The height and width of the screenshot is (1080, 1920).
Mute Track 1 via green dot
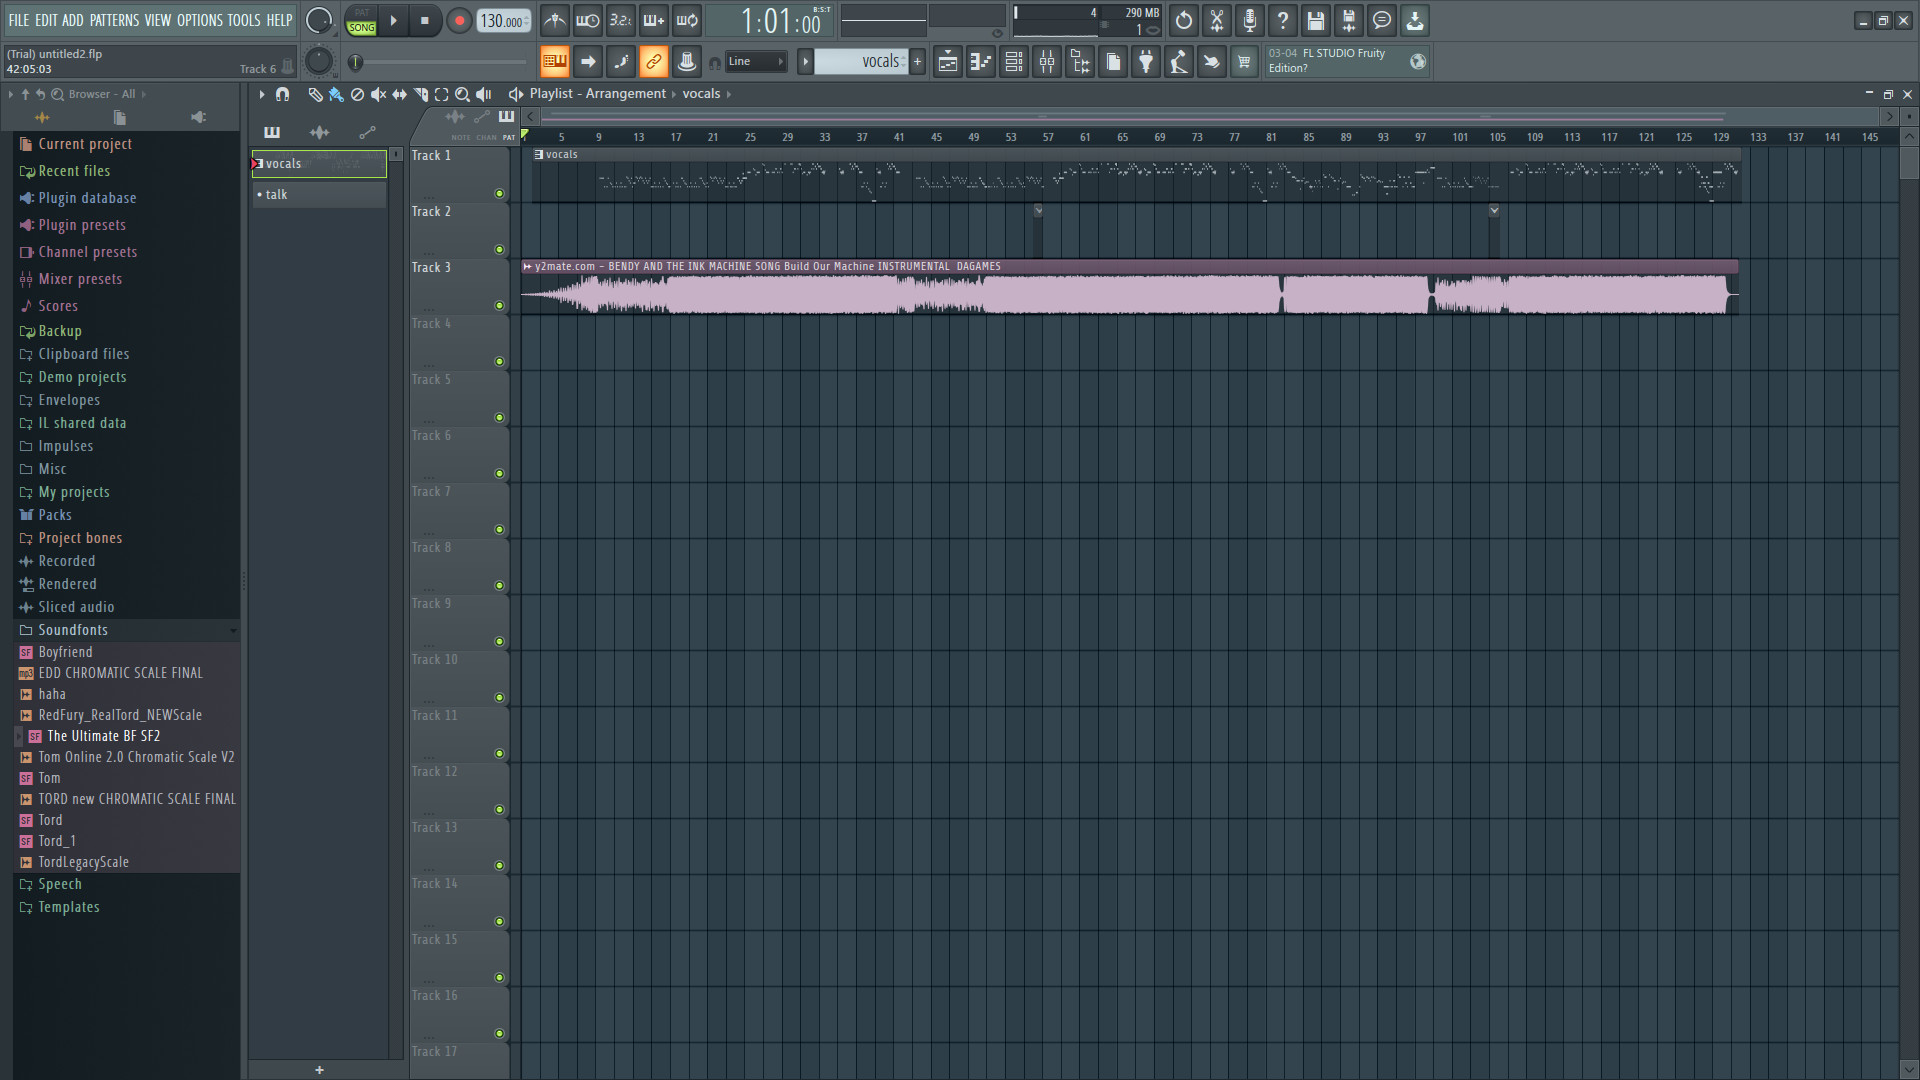click(499, 194)
